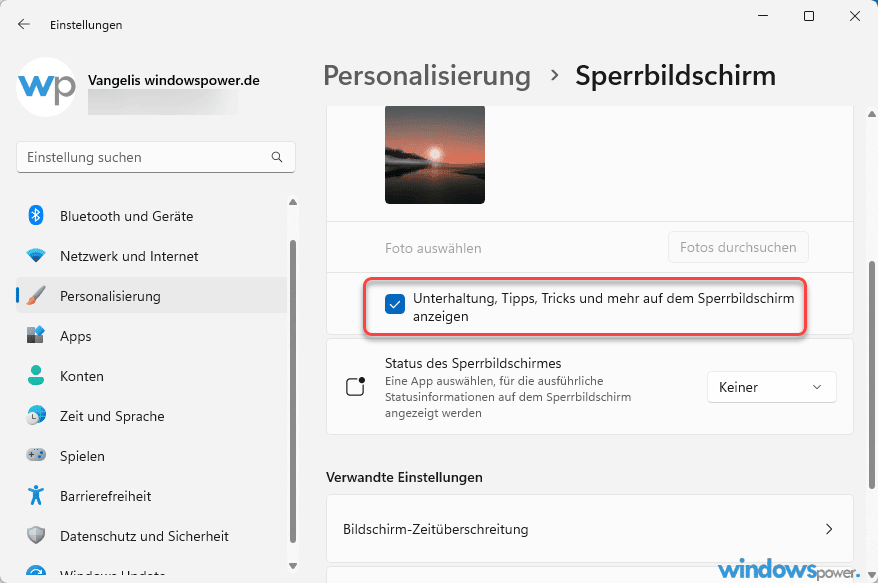This screenshot has width=878, height=583.
Task: Click the Wi-Fi network icon
Action: pyautogui.click(x=36, y=255)
